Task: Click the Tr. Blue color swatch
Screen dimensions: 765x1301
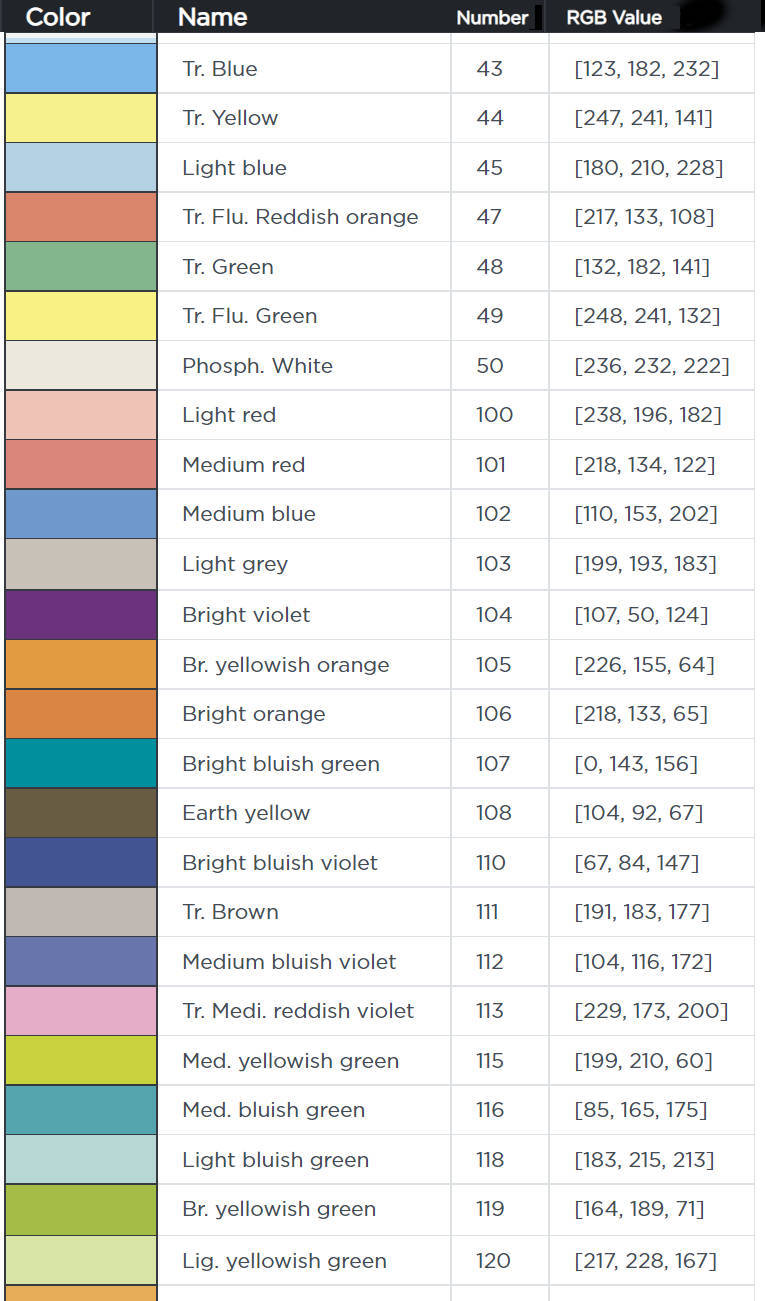Action: point(81,68)
